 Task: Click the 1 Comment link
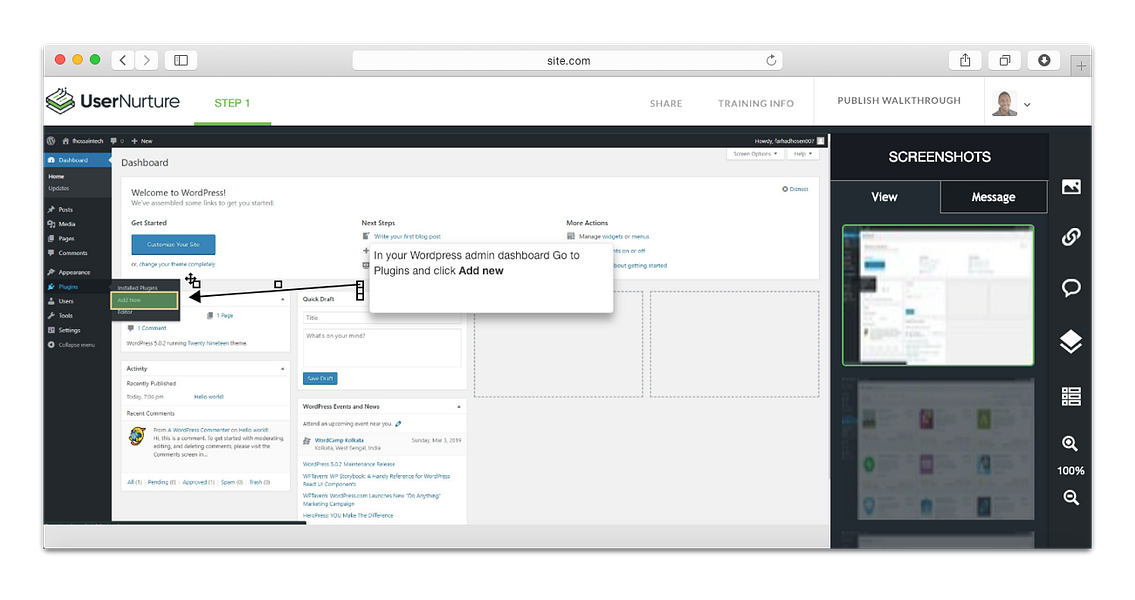[x=152, y=328]
